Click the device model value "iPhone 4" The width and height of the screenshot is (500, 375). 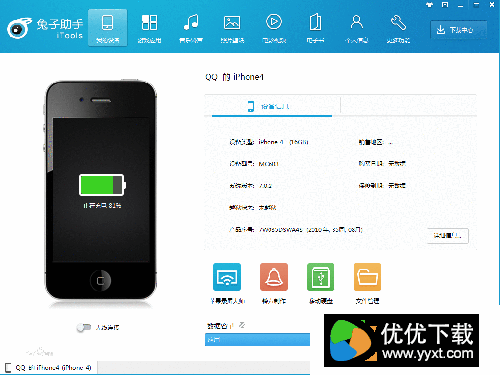[x=271, y=142]
